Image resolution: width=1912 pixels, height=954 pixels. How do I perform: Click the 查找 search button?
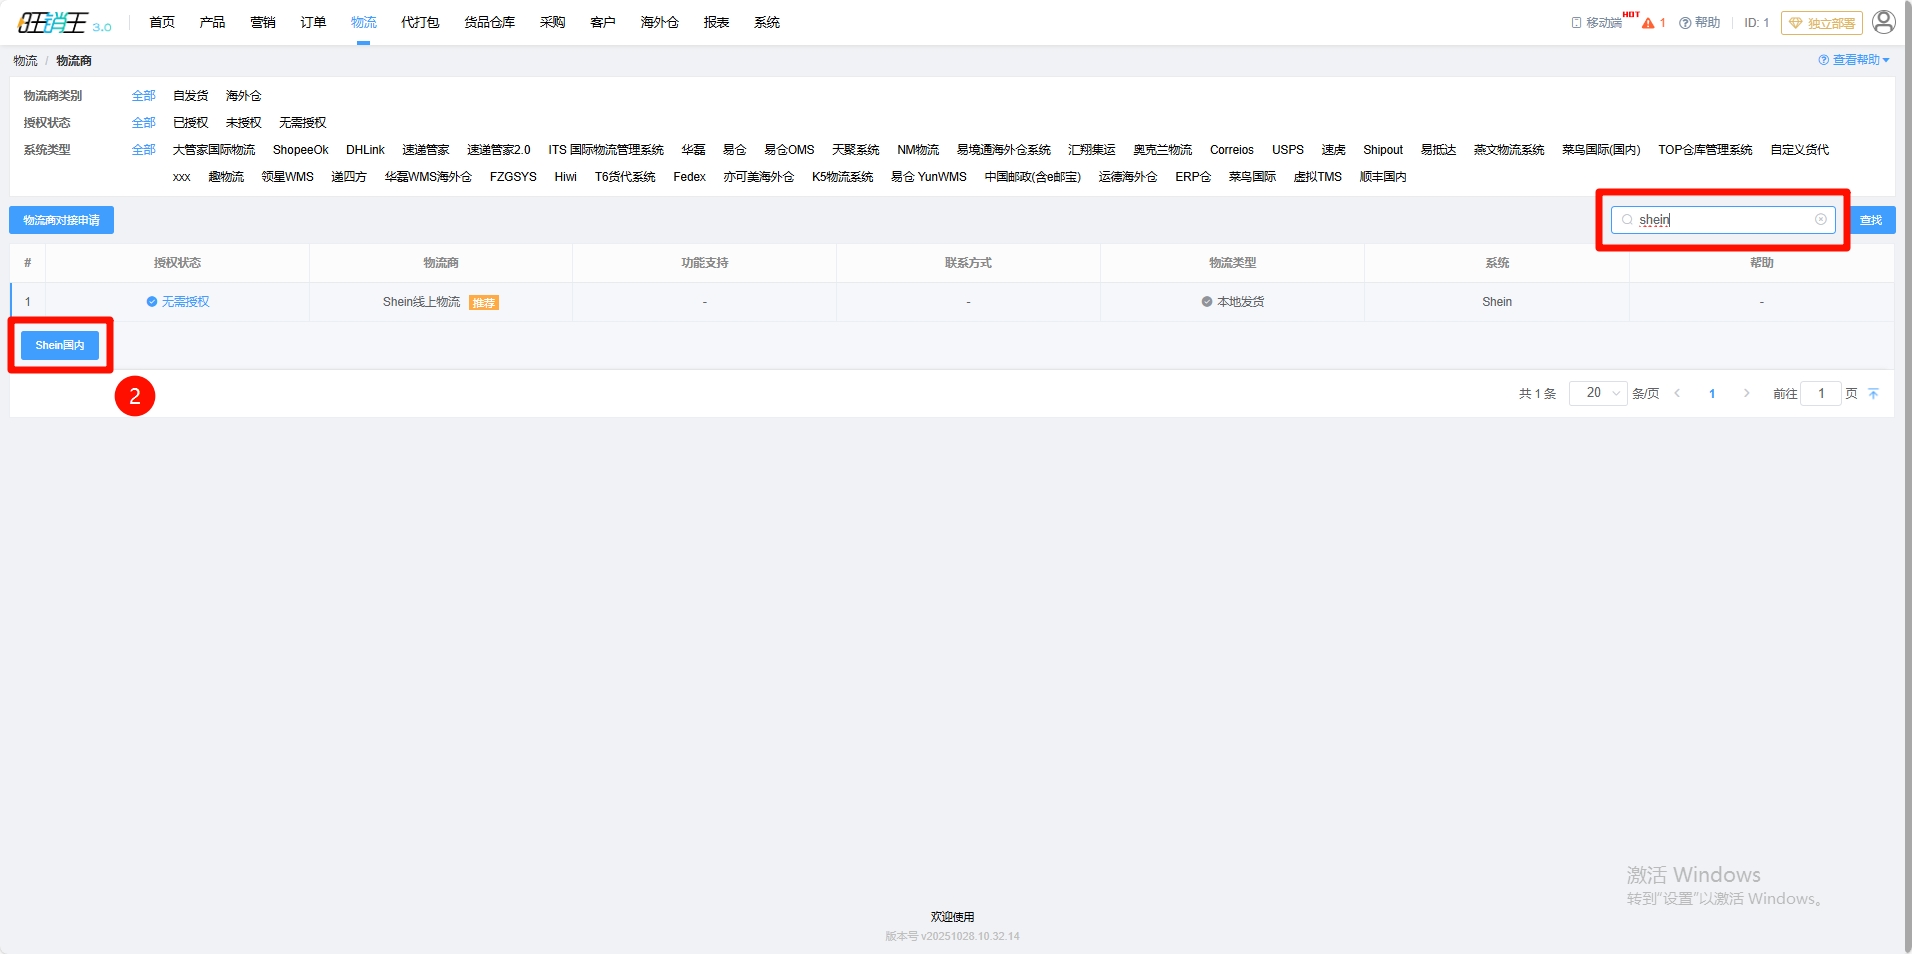tap(1870, 220)
